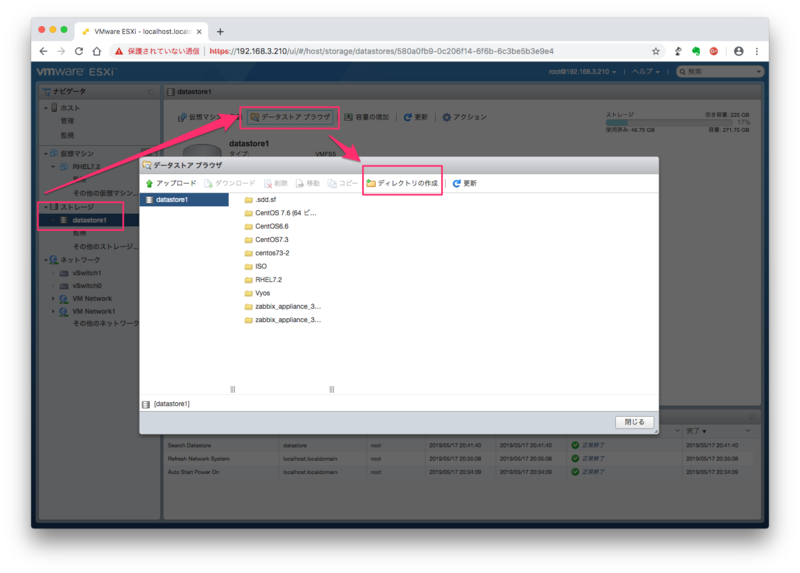
Task: Click the 検索 search field
Action: (719, 71)
